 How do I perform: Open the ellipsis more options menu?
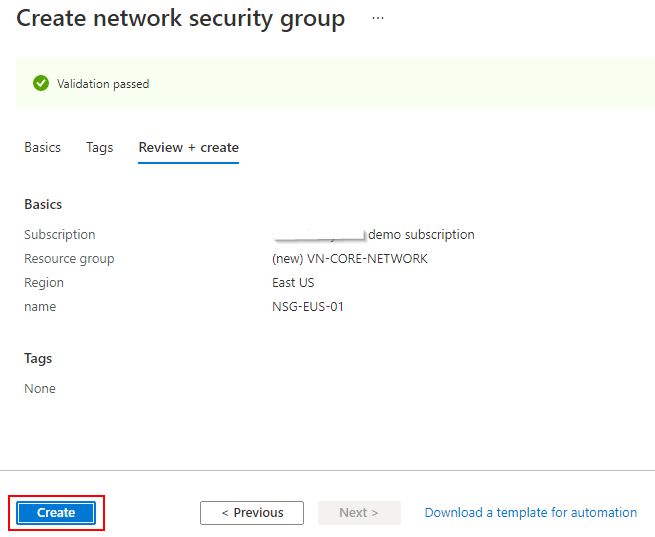click(x=377, y=19)
